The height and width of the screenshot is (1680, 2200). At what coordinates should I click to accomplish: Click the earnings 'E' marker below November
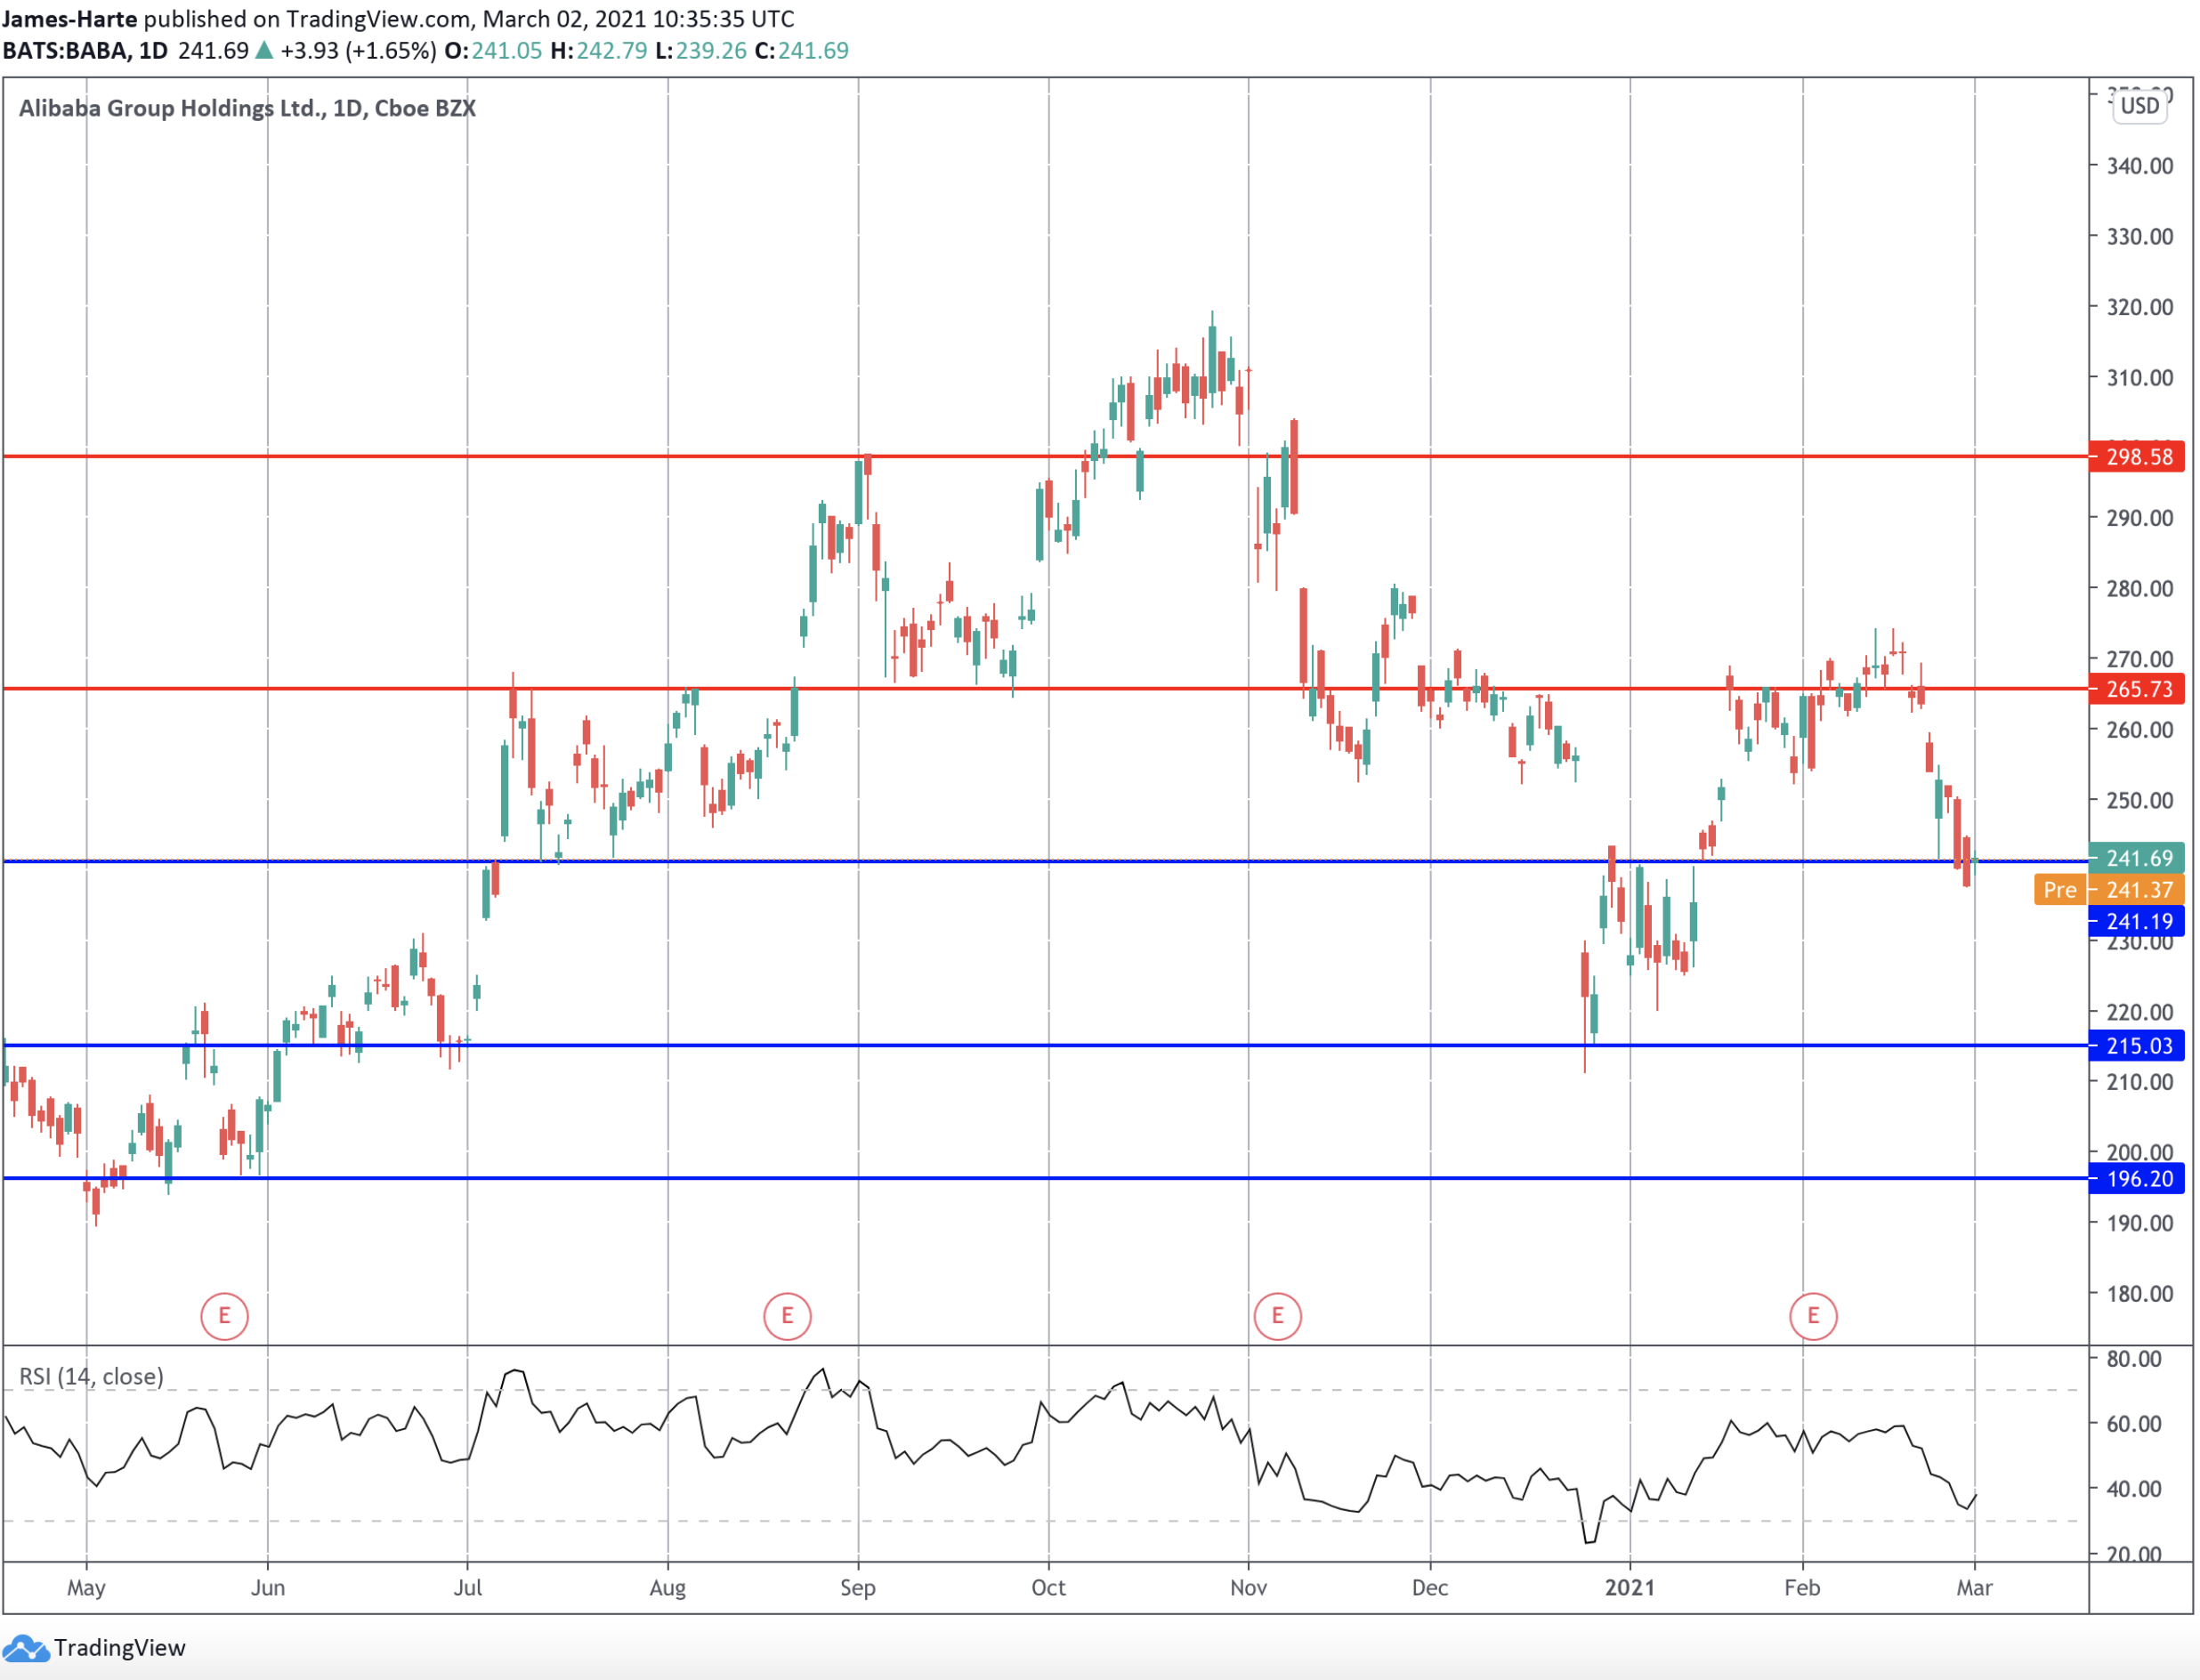tap(1277, 1317)
